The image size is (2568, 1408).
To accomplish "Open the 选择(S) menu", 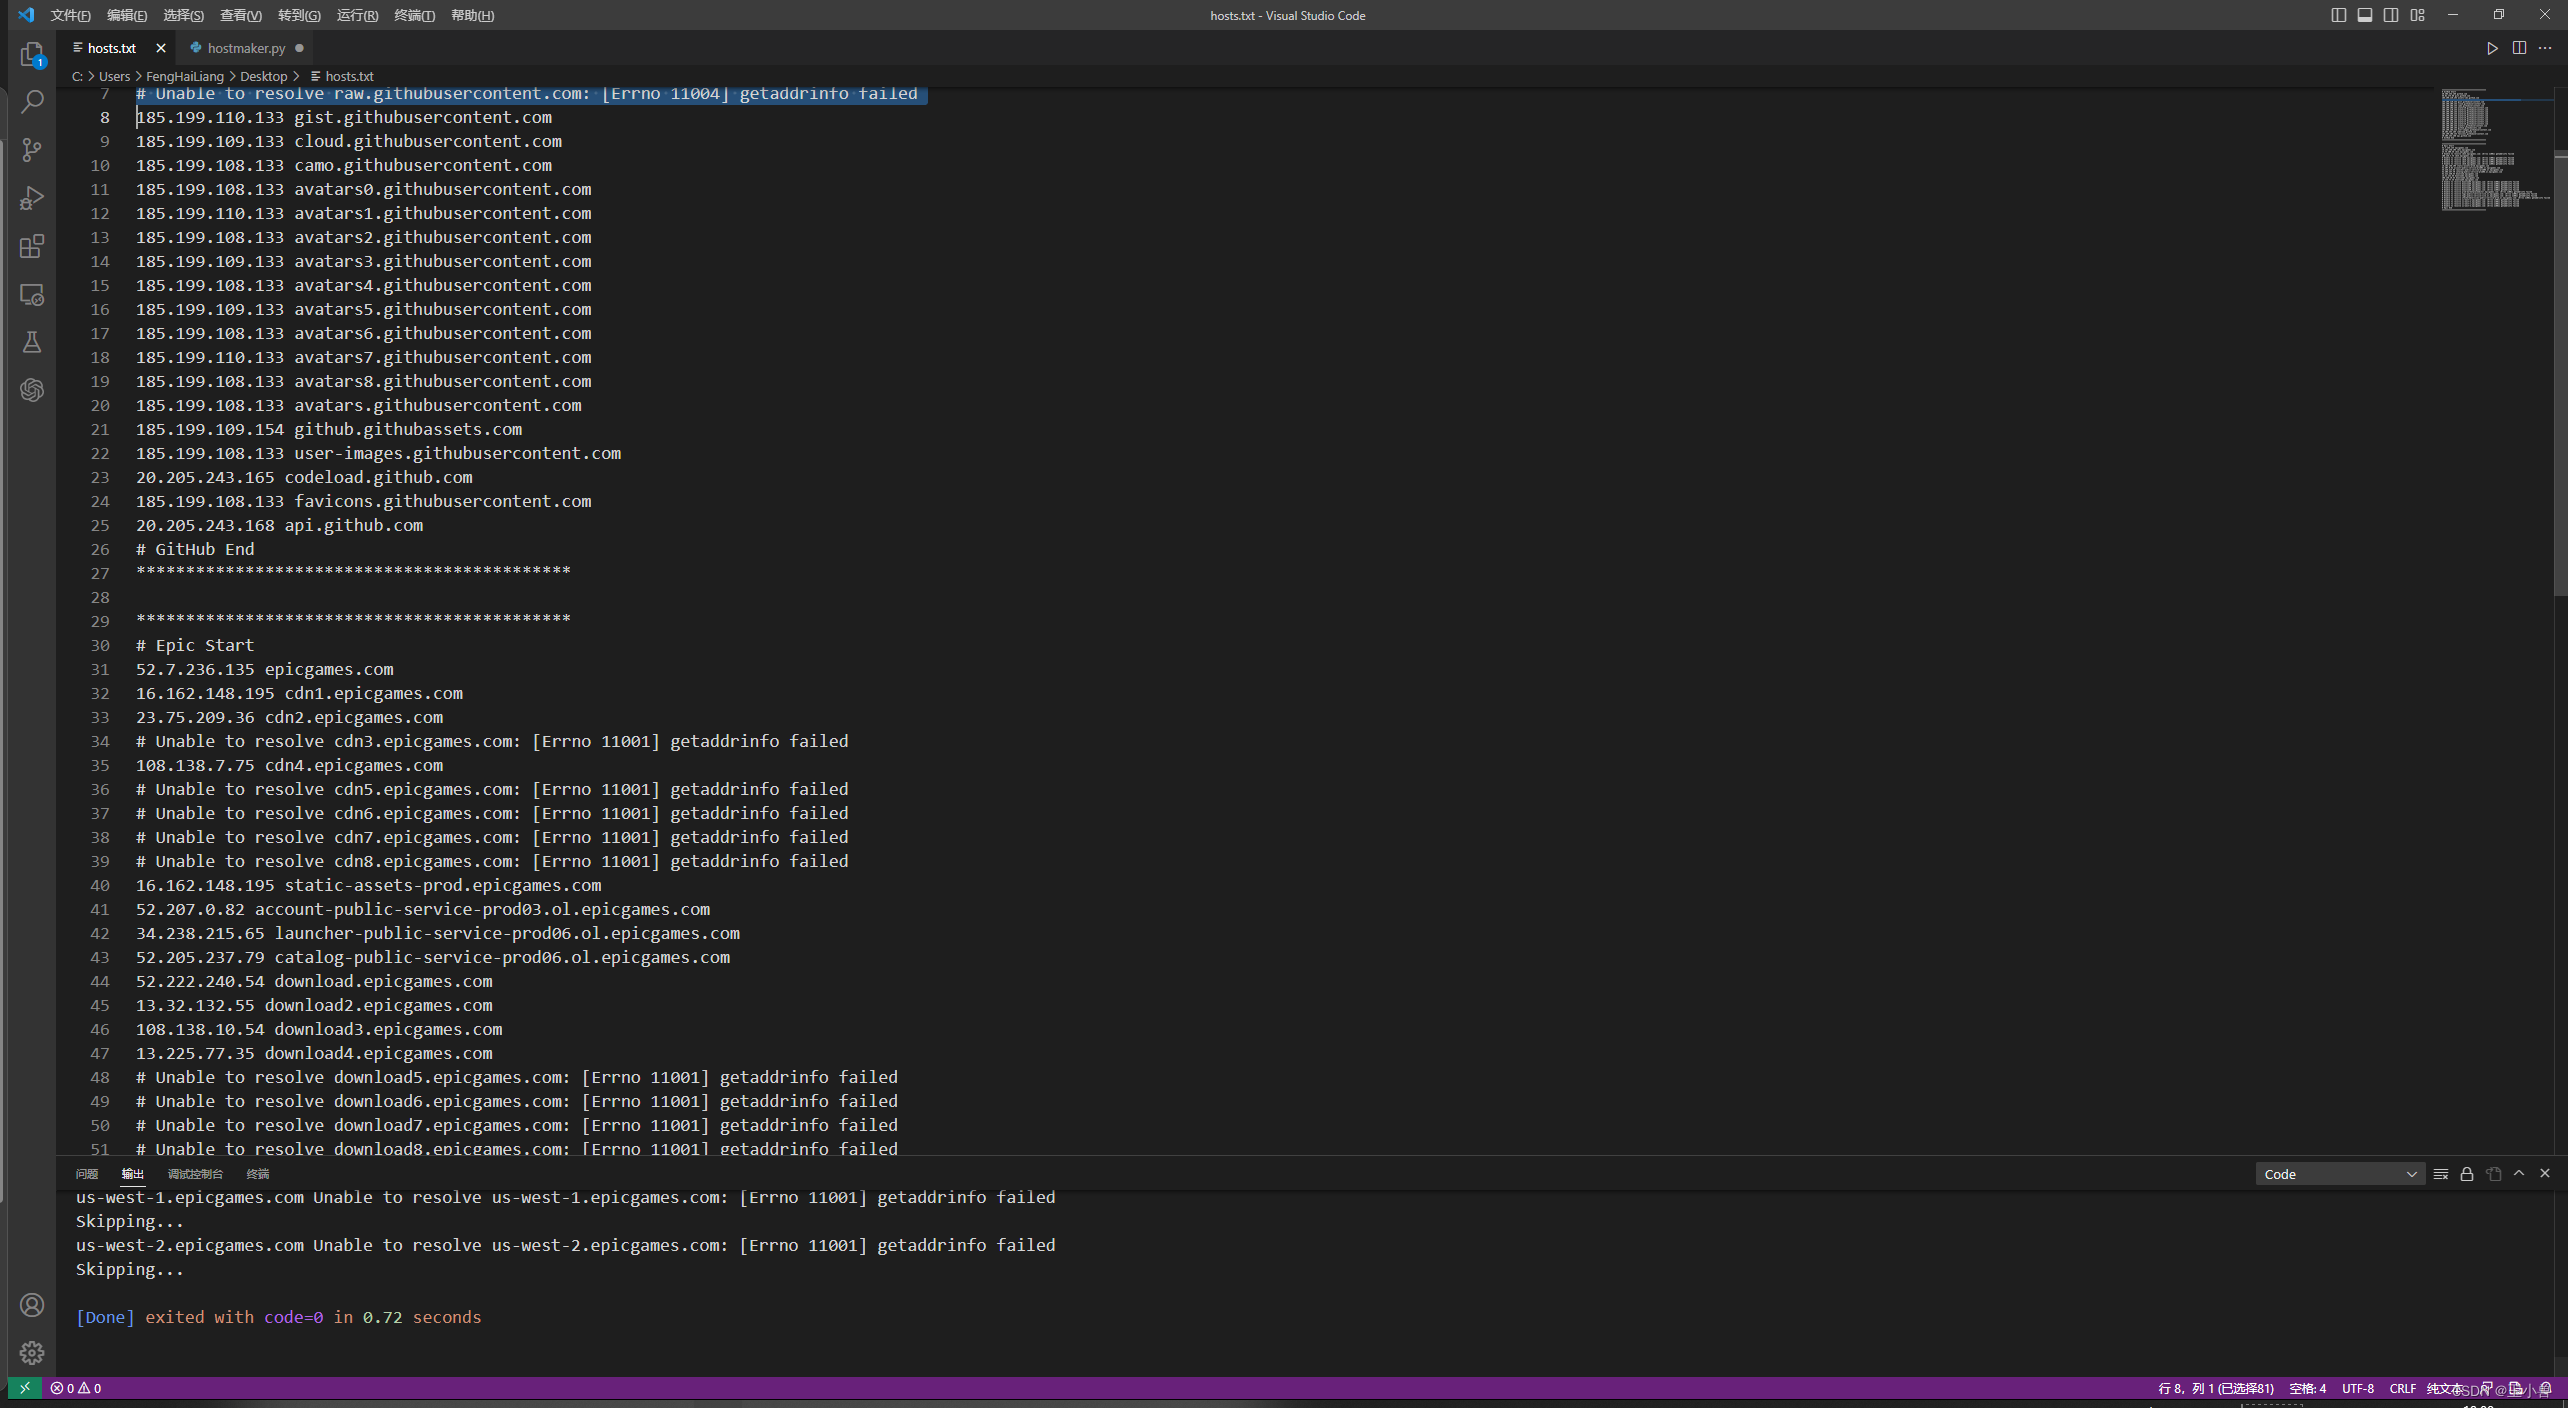I will tap(184, 15).
